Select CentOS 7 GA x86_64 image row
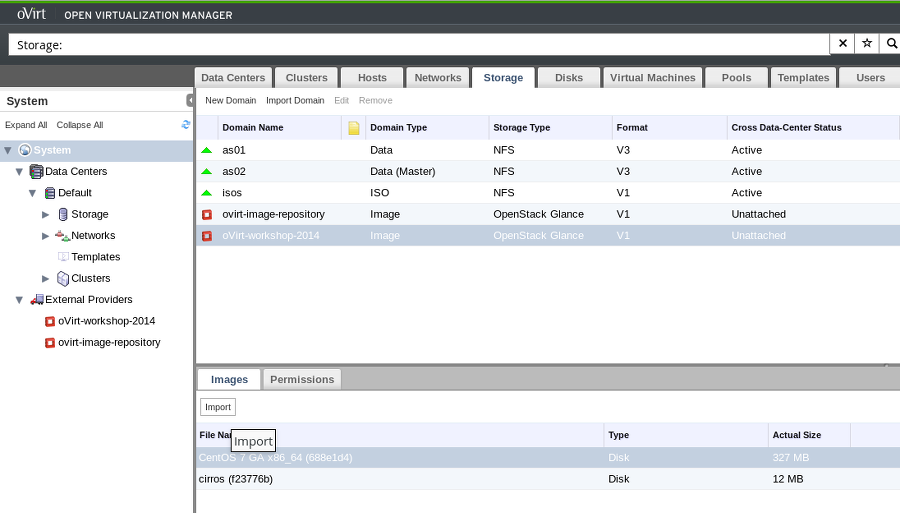Image resolution: width=900 pixels, height=513 pixels. point(548,458)
